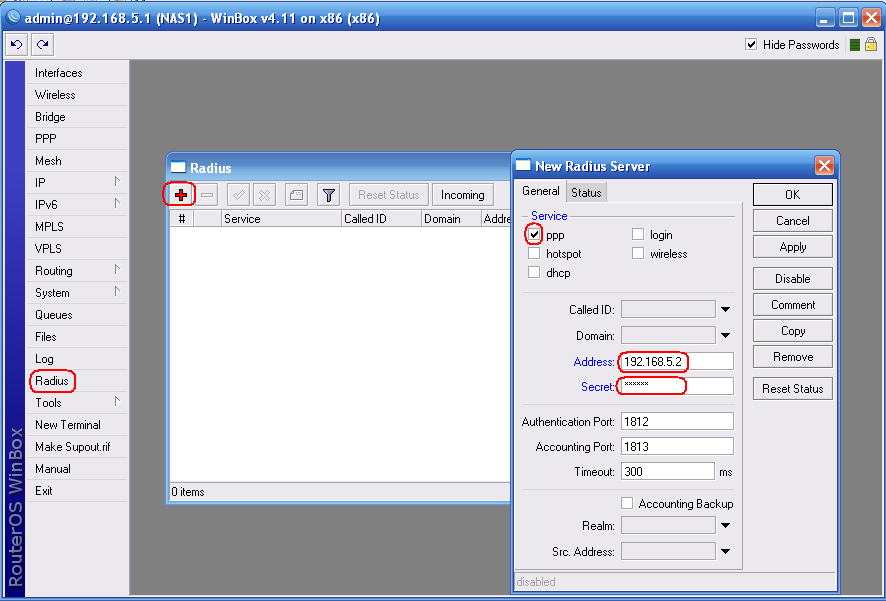Click the padlock icon at top right
Screen dimensions: 886x601
[x=871, y=44]
